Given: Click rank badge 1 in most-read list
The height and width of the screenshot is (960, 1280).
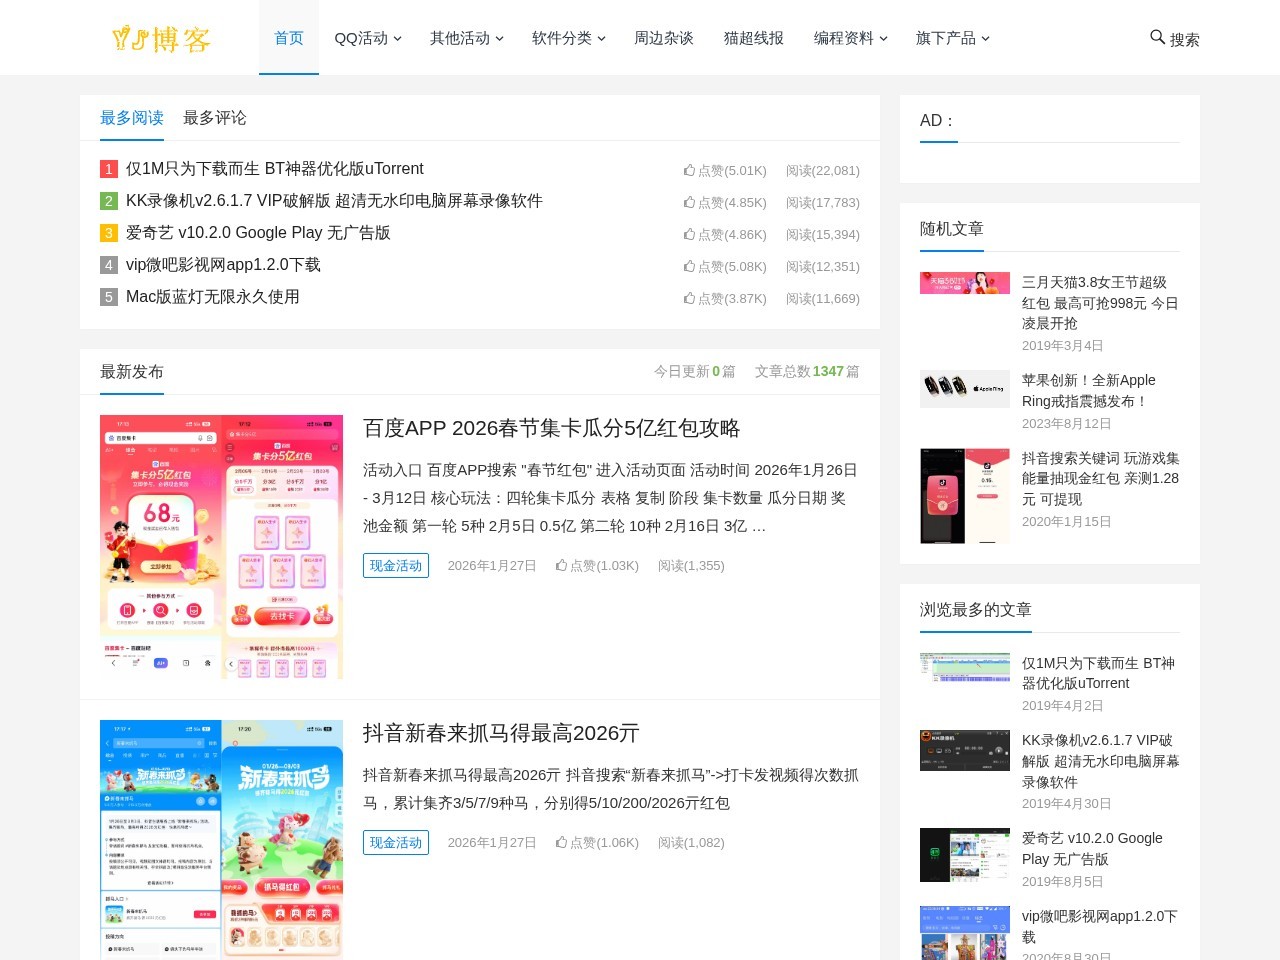Looking at the screenshot, I should click(x=109, y=169).
